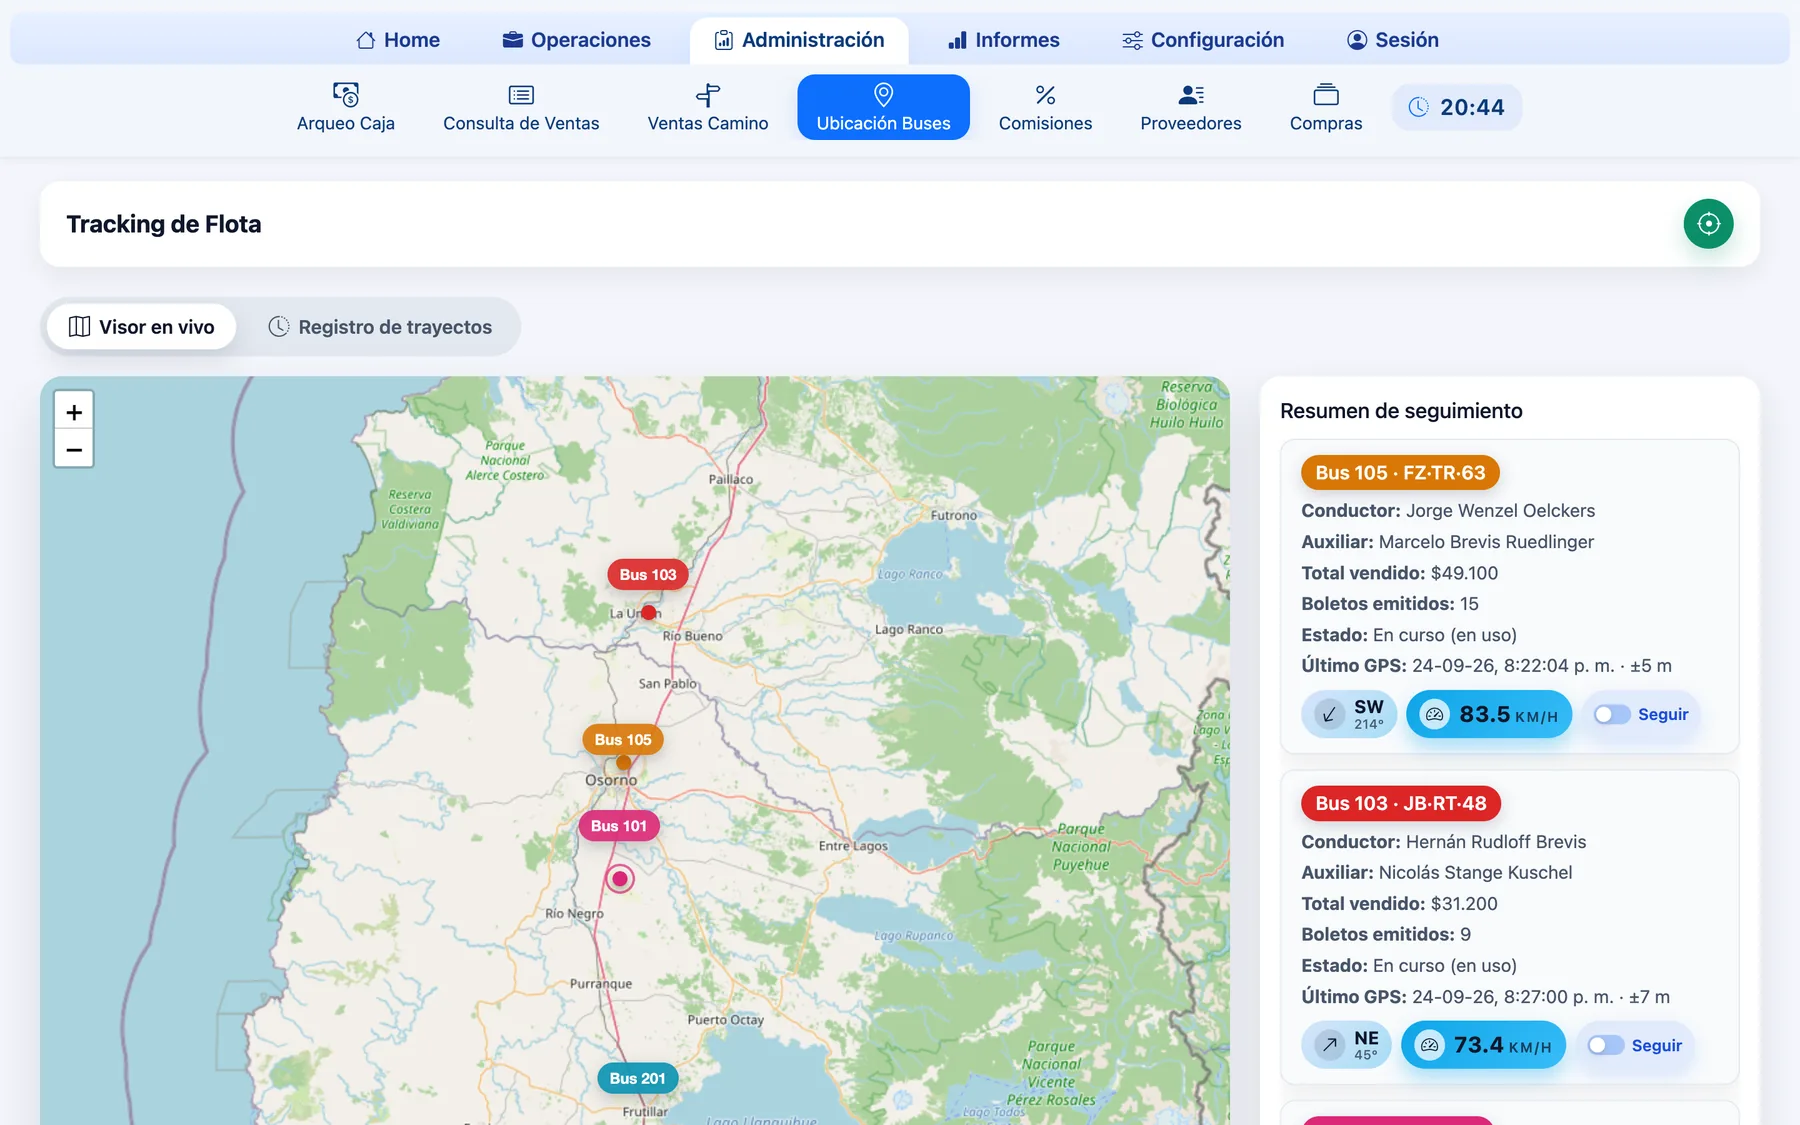The image size is (1800, 1125).
Task: Select the Bus 105 · FZ·TR·63 card header
Action: [1400, 472]
